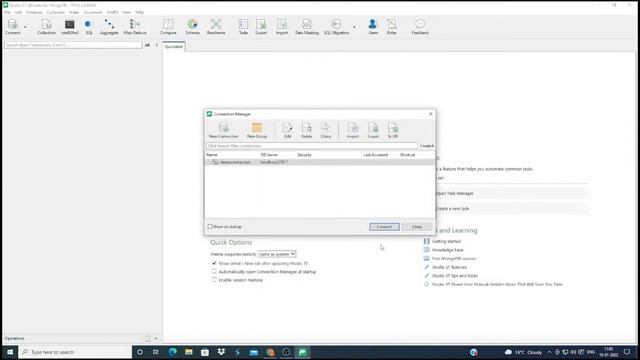Open the Database menu
This screenshot has width=640, height=360.
34,12
